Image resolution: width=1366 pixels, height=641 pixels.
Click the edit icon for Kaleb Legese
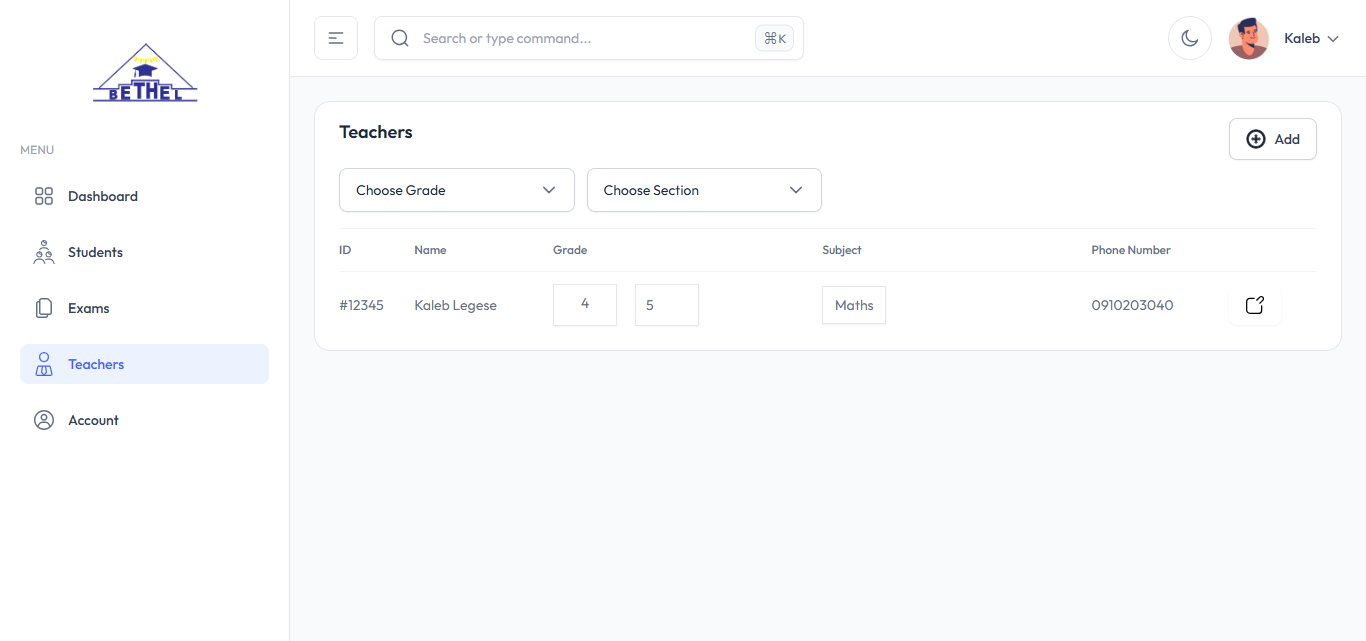1254,305
